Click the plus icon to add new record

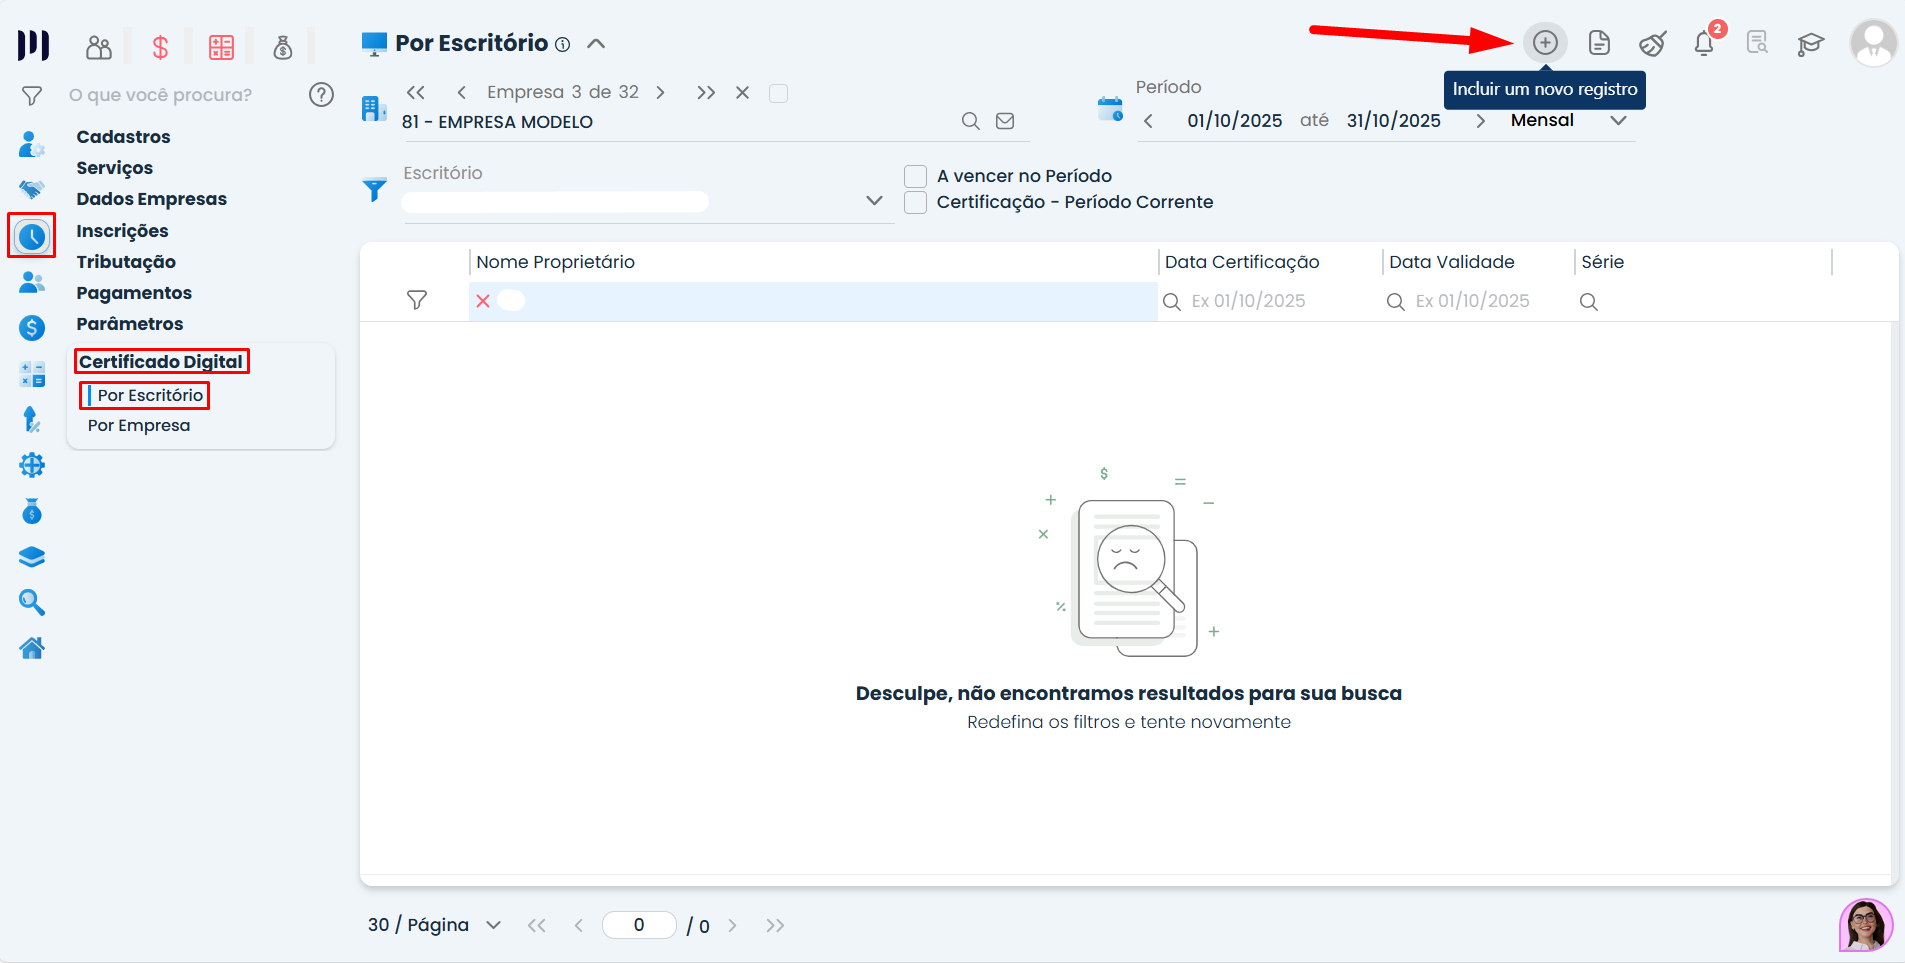[x=1545, y=43]
